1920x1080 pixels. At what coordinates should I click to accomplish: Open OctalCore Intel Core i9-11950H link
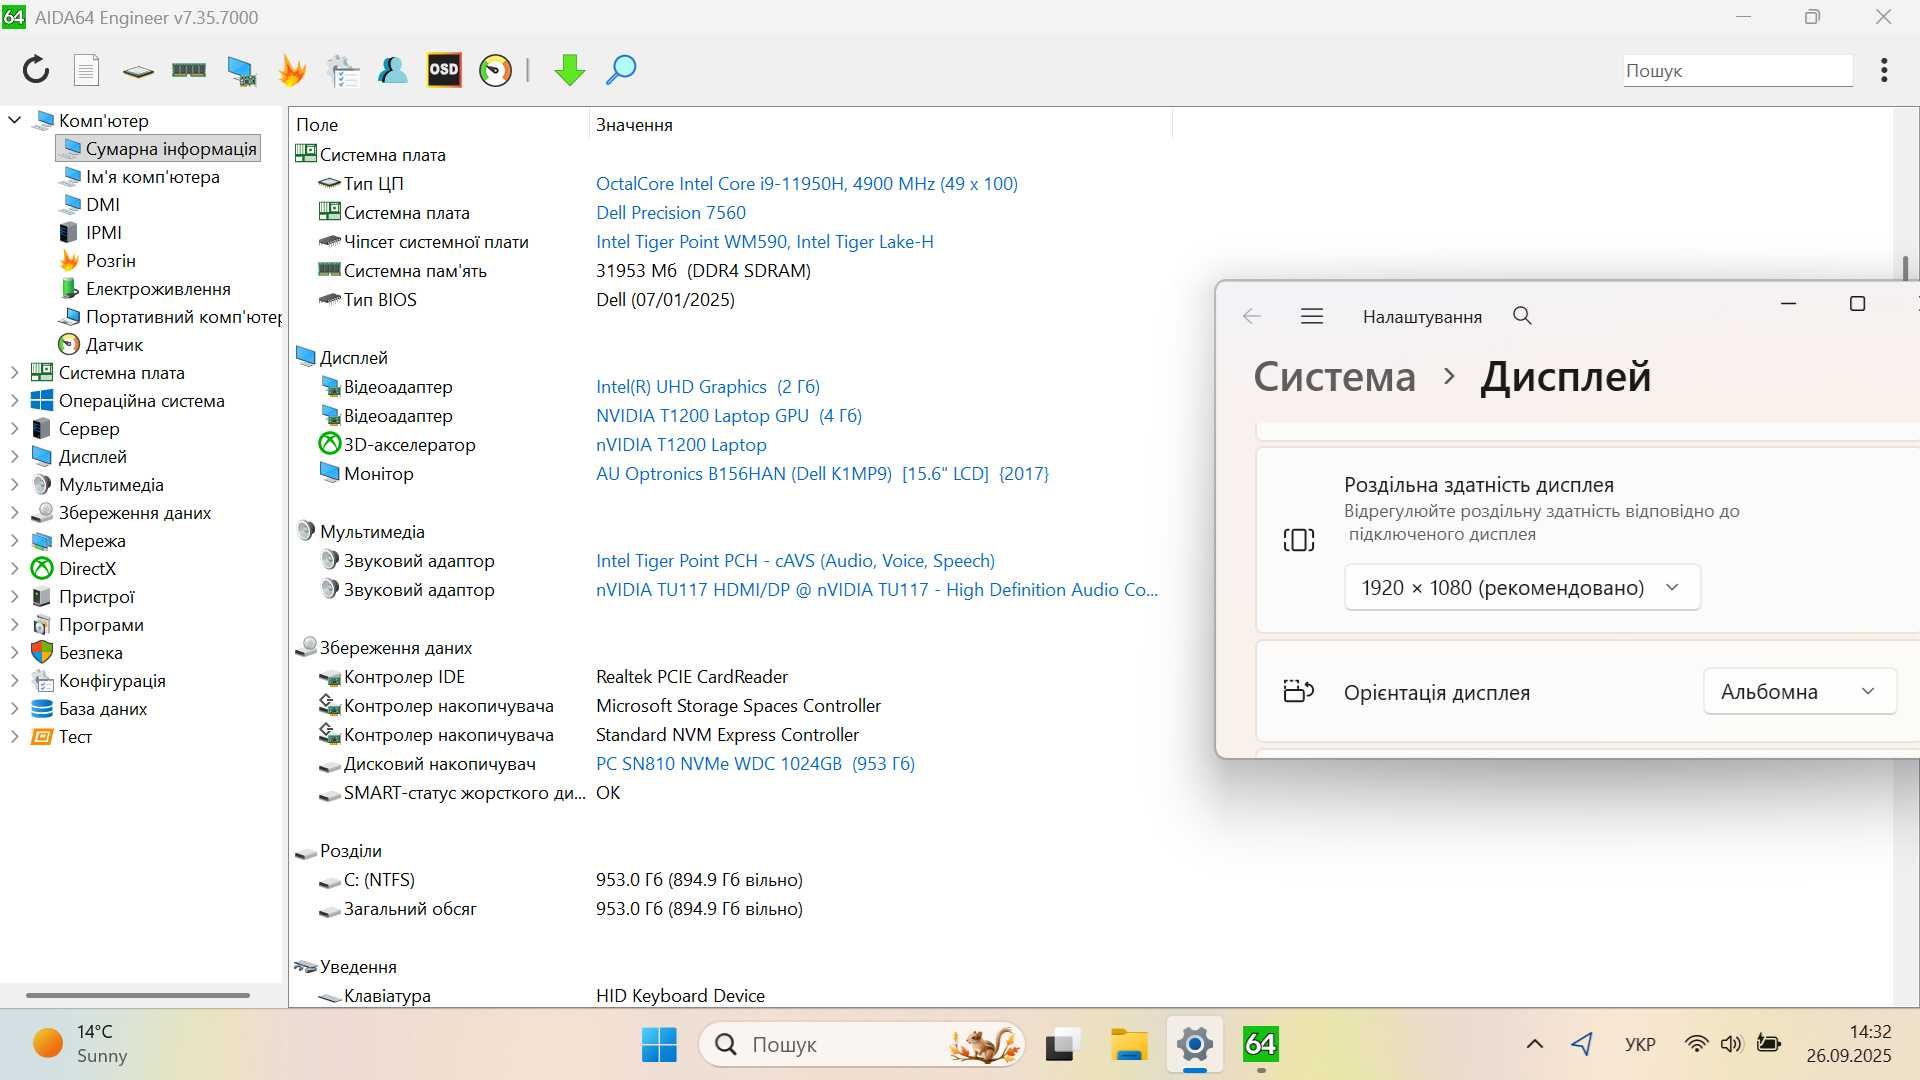807,183
